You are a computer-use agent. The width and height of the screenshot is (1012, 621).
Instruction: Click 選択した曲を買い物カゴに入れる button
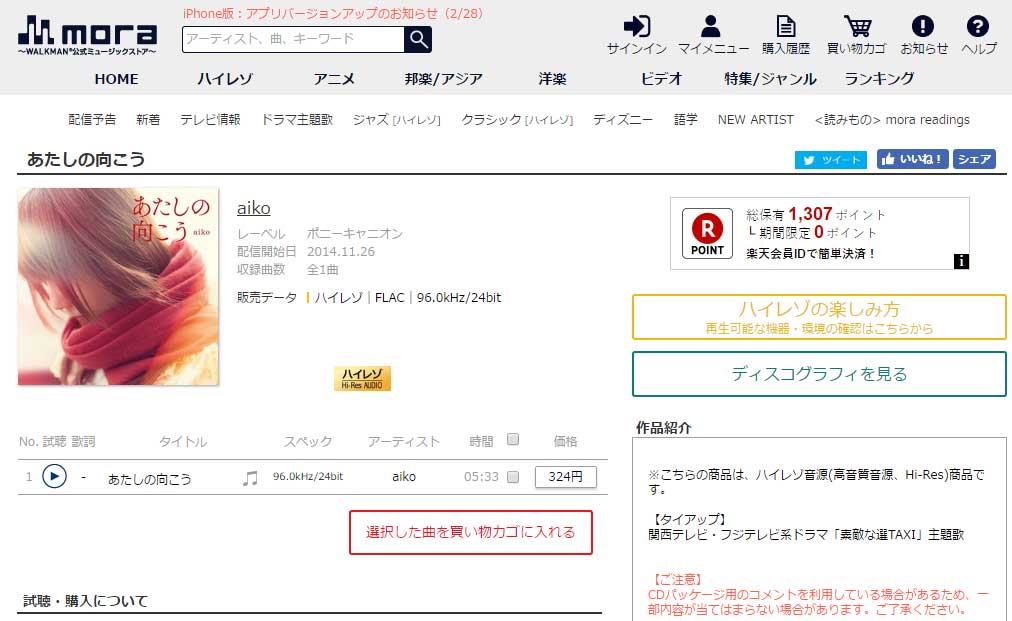(x=471, y=532)
